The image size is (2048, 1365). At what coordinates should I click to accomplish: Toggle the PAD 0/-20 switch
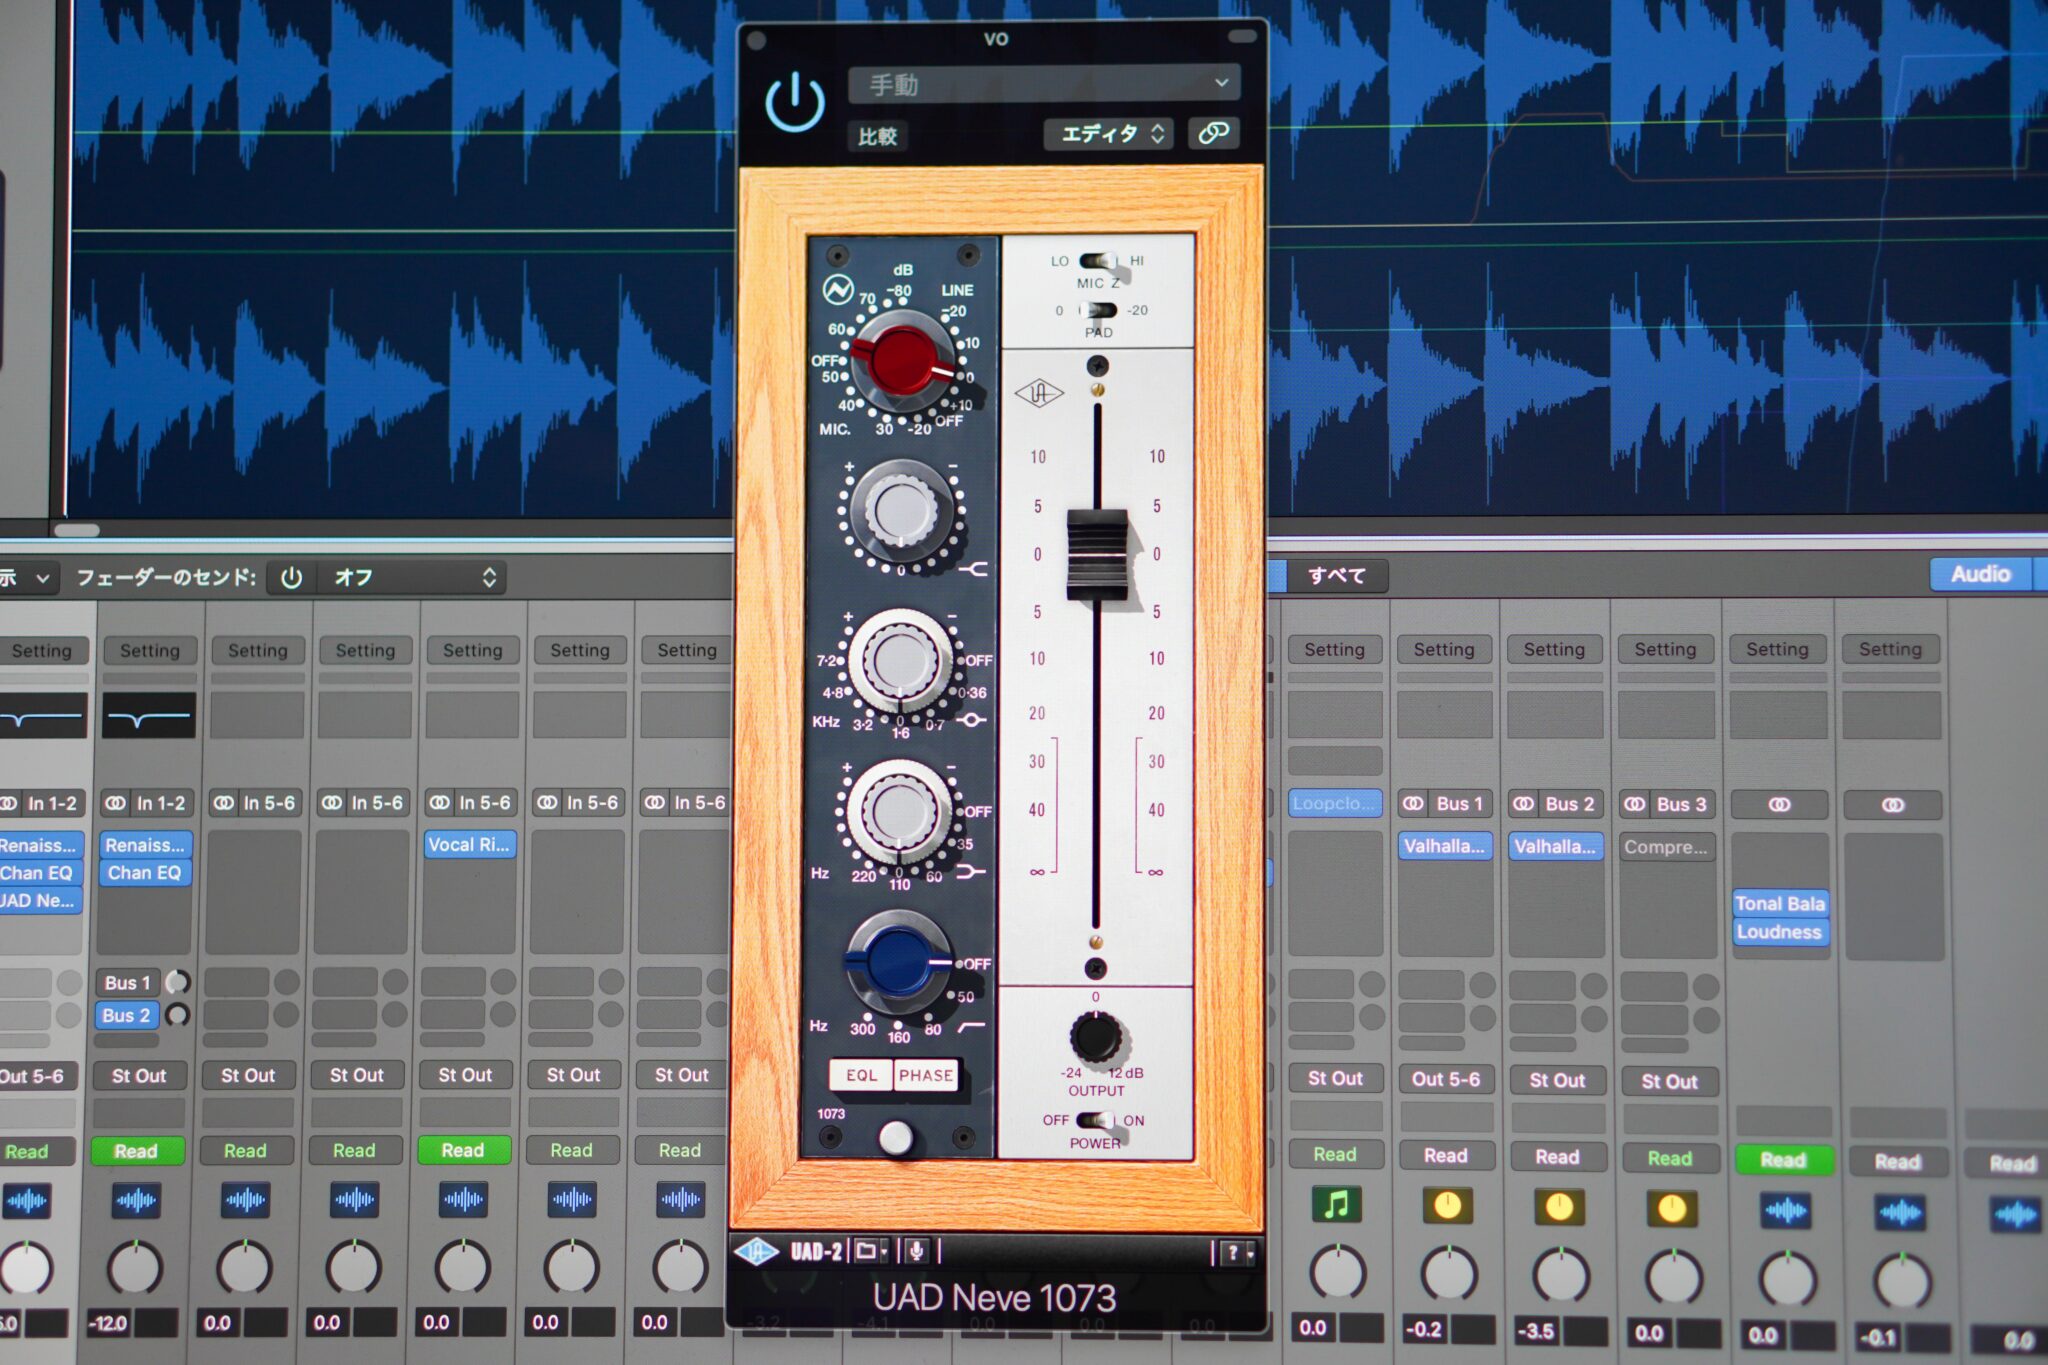tap(1098, 310)
